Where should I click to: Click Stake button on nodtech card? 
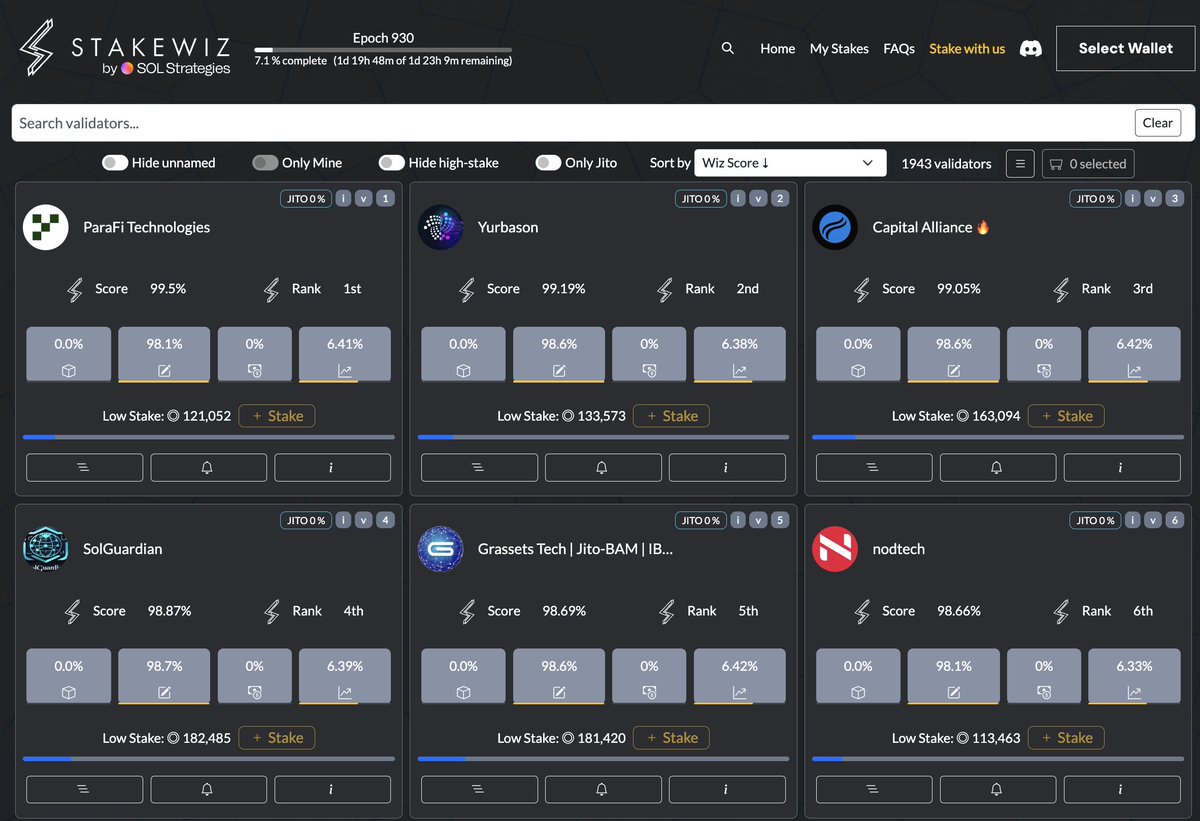pos(1067,738)
